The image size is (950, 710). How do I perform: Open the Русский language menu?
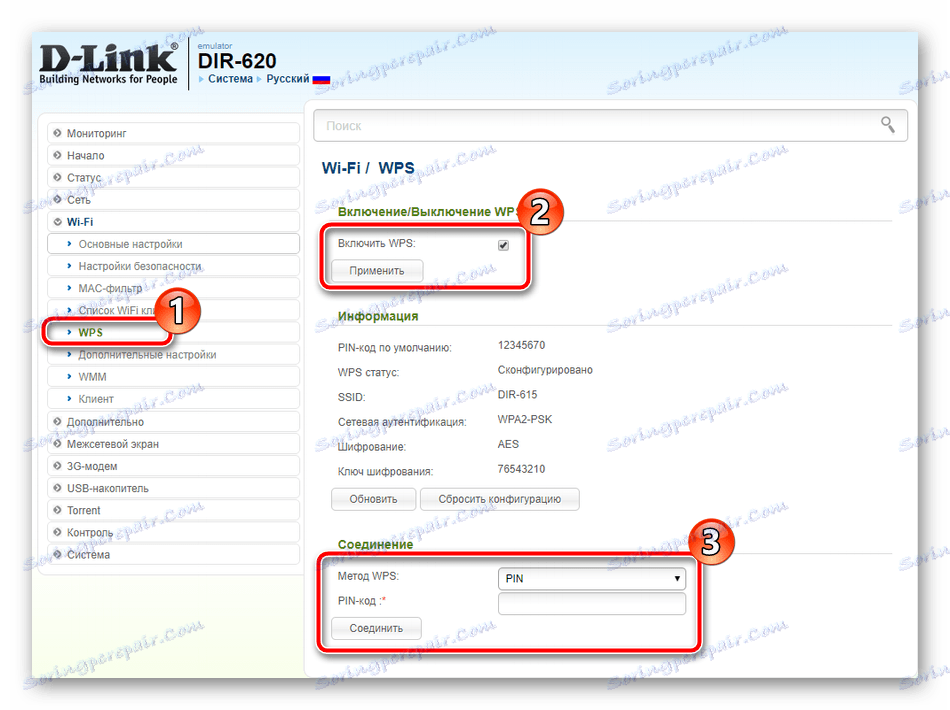click(288, 79)
